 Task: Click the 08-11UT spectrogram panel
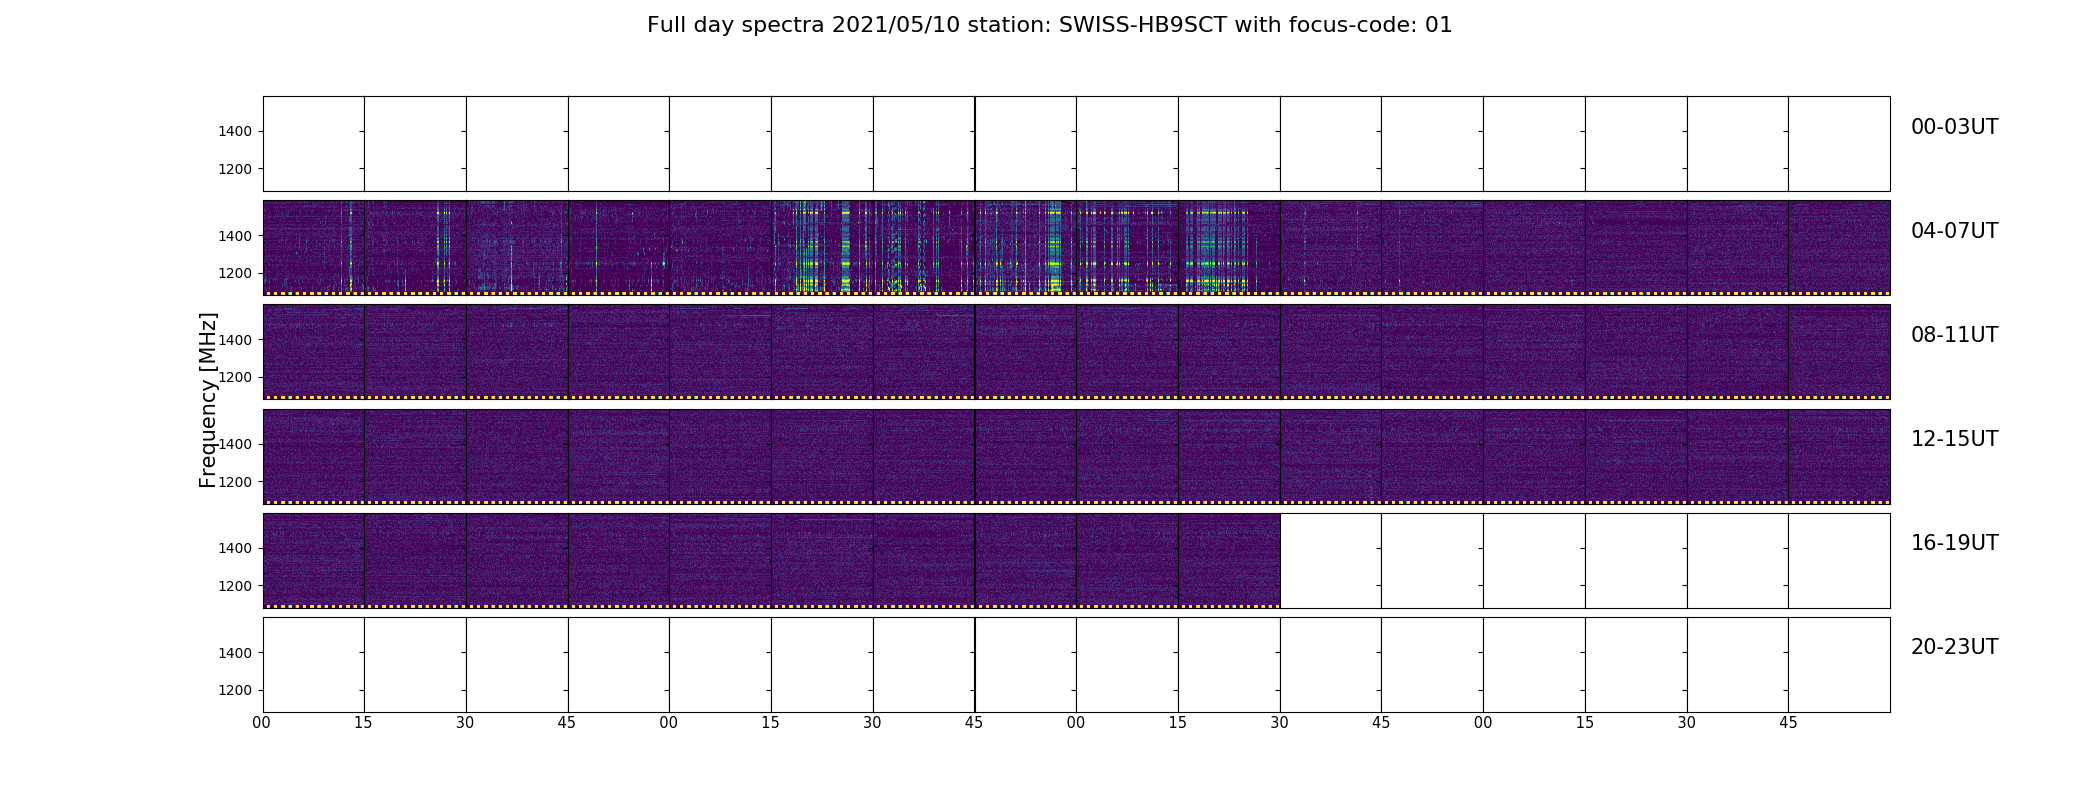pos(1076,352)
